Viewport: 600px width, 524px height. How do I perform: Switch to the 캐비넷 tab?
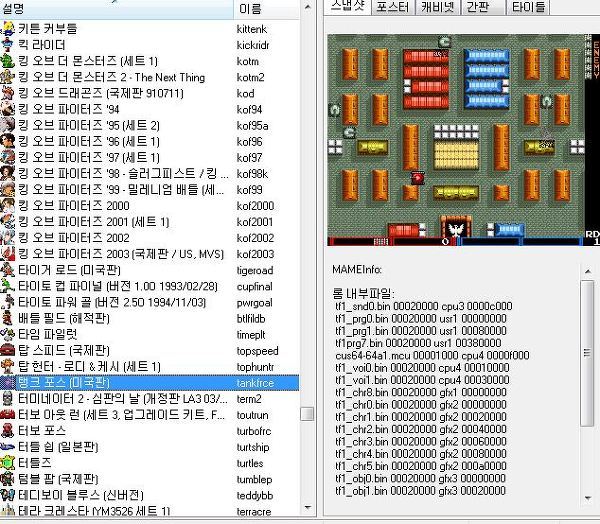438,7
